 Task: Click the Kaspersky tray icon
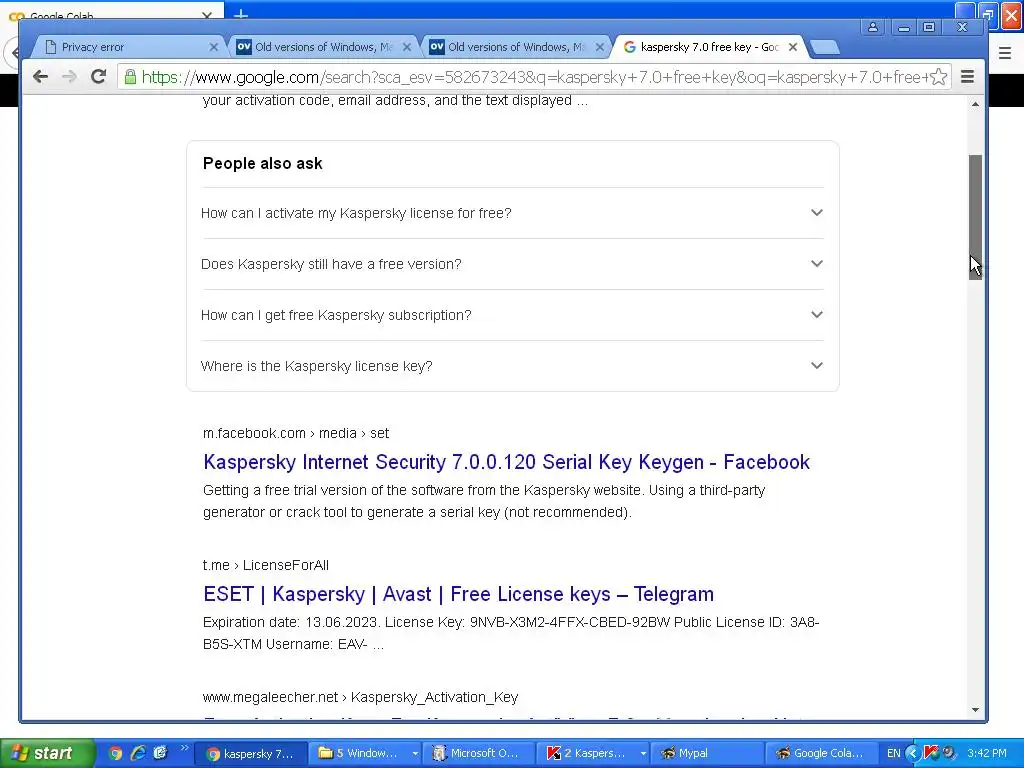(931, 753)
